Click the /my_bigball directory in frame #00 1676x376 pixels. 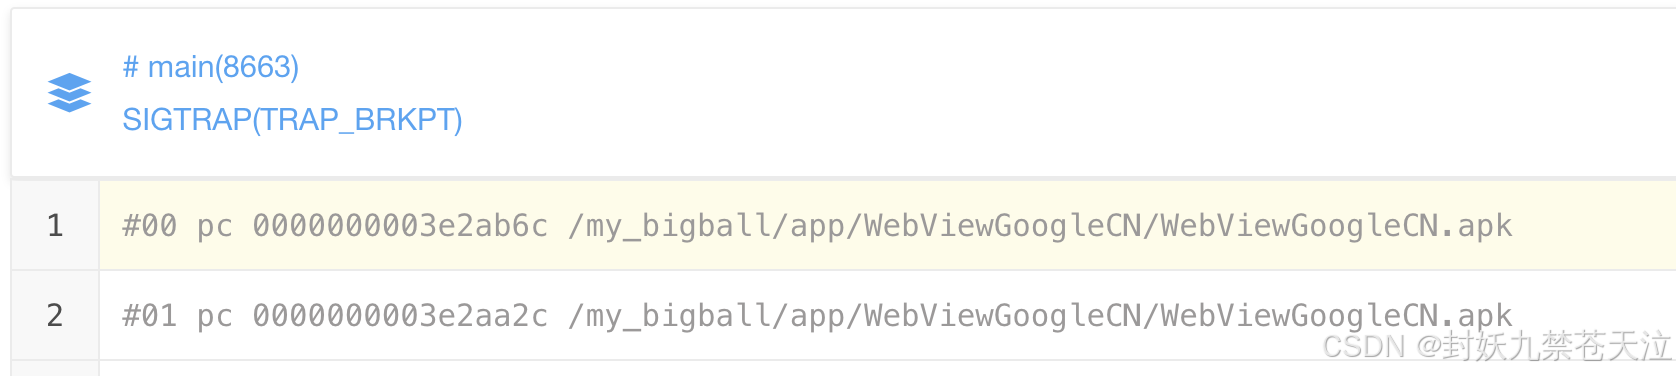(x=669, y=227)
